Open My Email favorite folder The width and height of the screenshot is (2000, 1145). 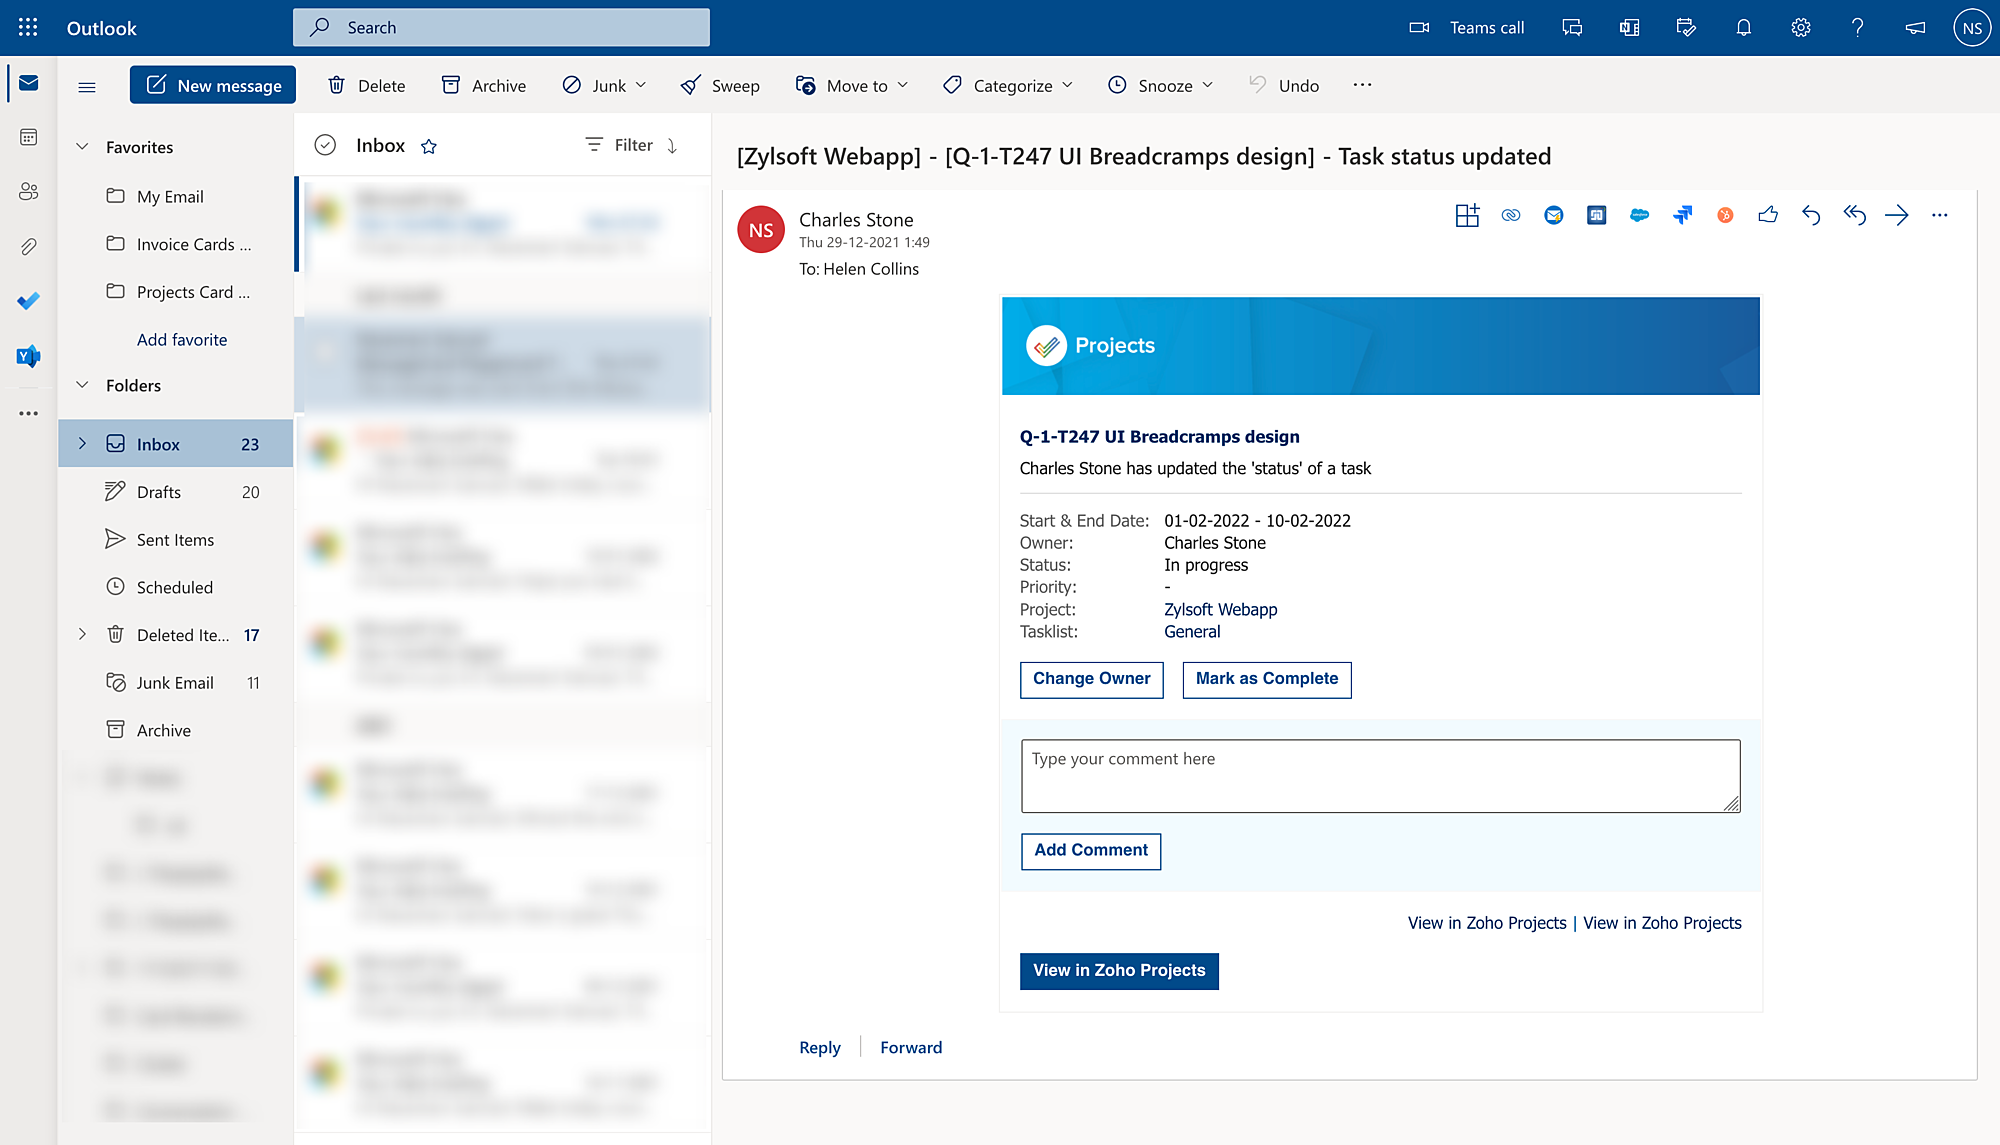point(176,196)
